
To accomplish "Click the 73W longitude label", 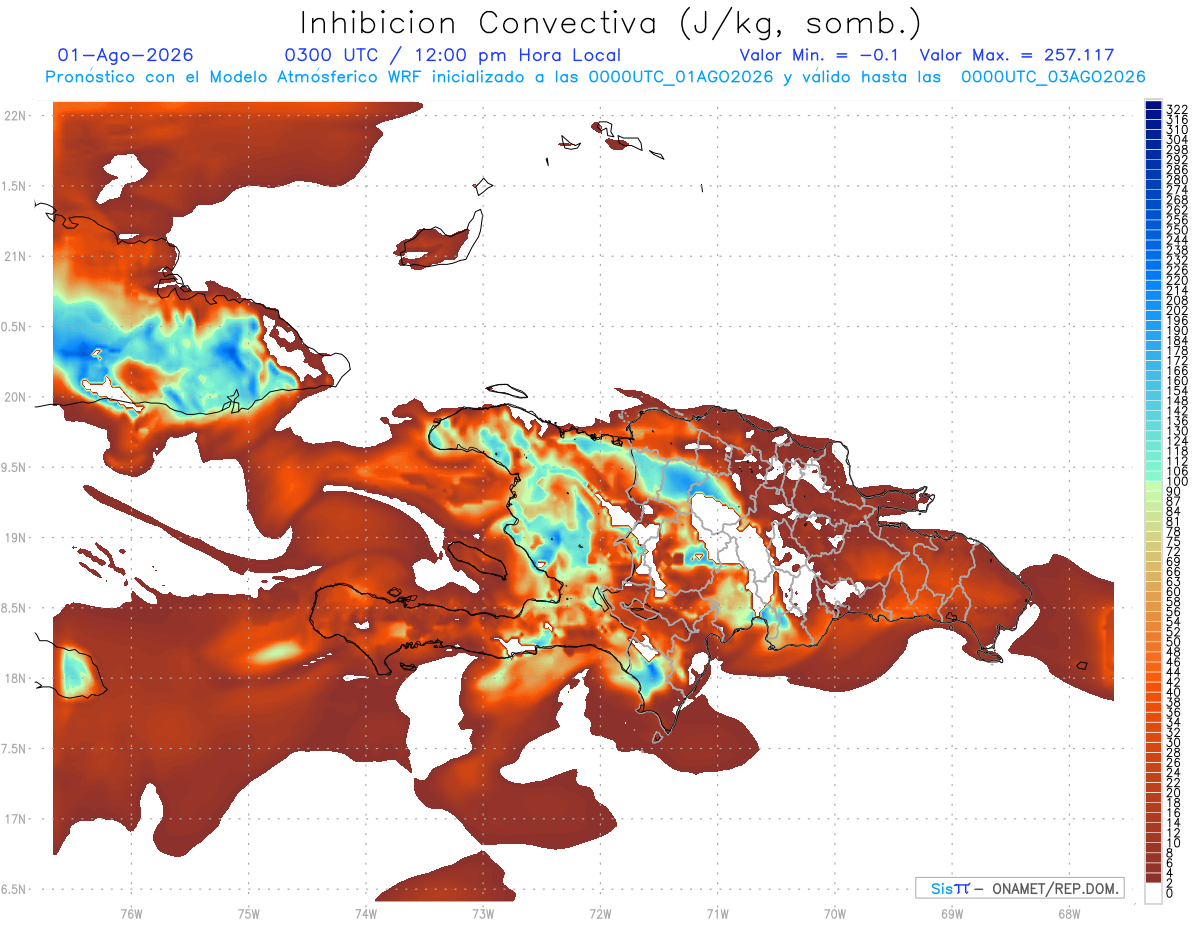I will [x=483, y=914].
